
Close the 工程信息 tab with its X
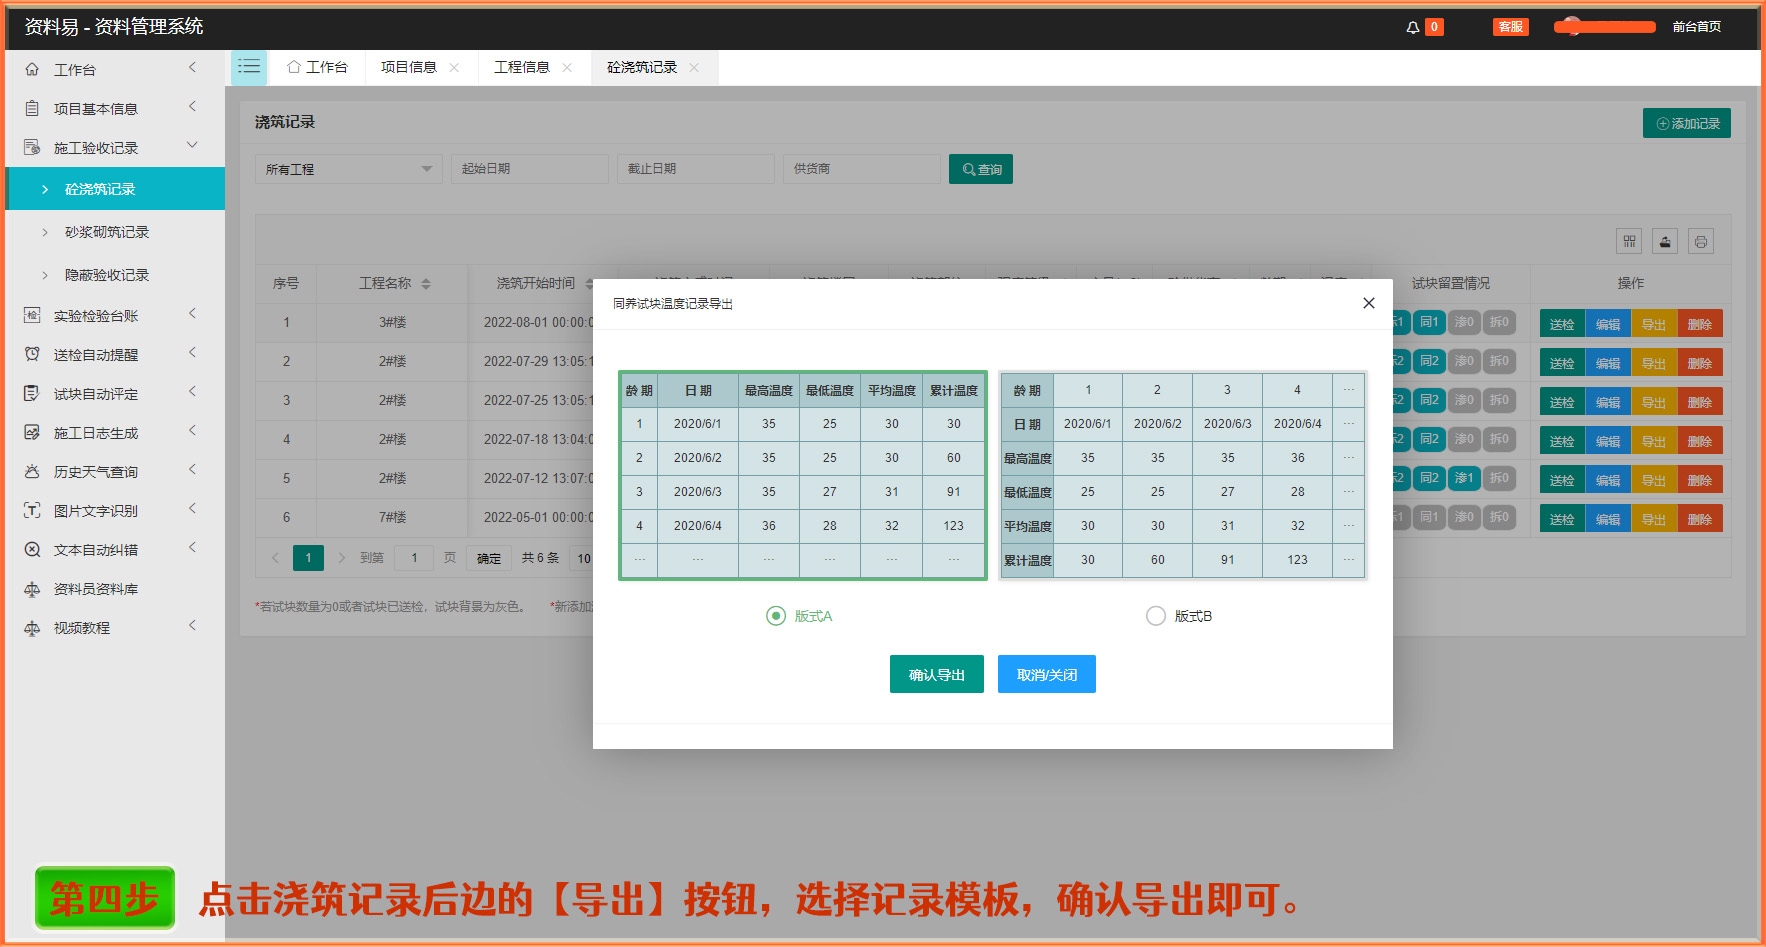(x=567, y=67)
